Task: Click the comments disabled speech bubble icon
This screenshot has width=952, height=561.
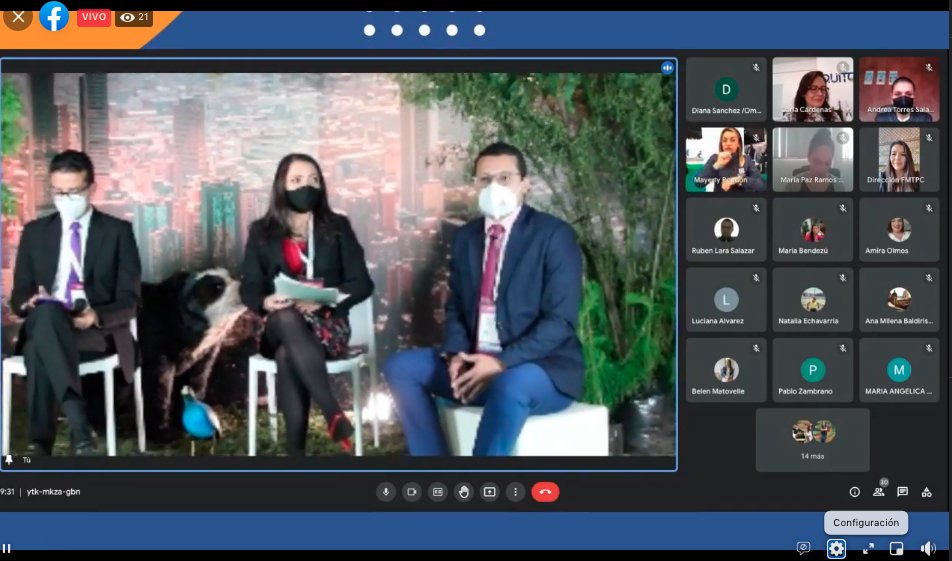Action: (x=803, y=548)
